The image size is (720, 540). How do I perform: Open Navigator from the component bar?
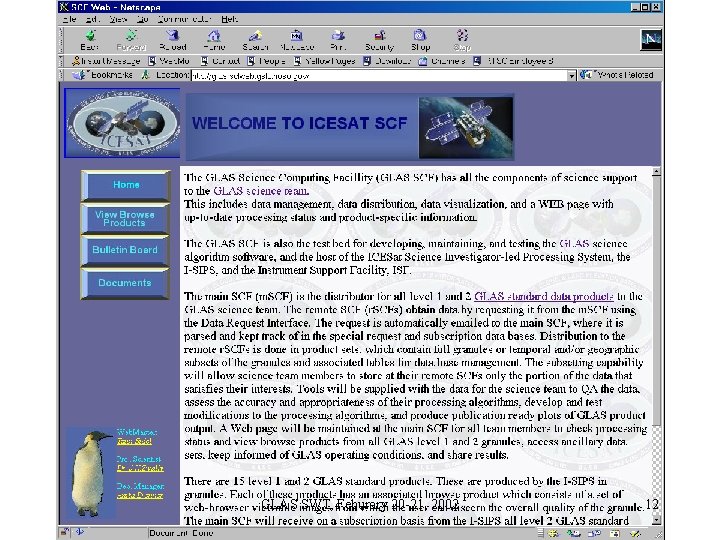coord(554,533)
